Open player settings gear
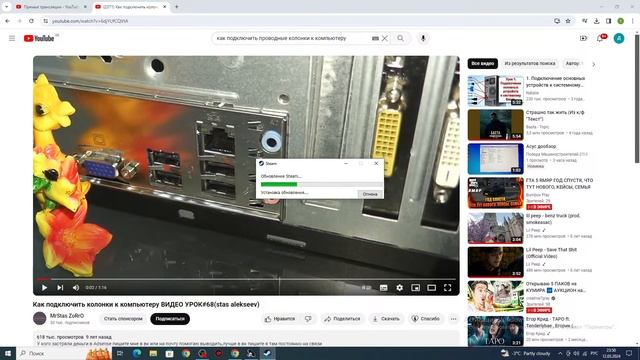The width and height of the screenshot is (640, 360). 400,288
